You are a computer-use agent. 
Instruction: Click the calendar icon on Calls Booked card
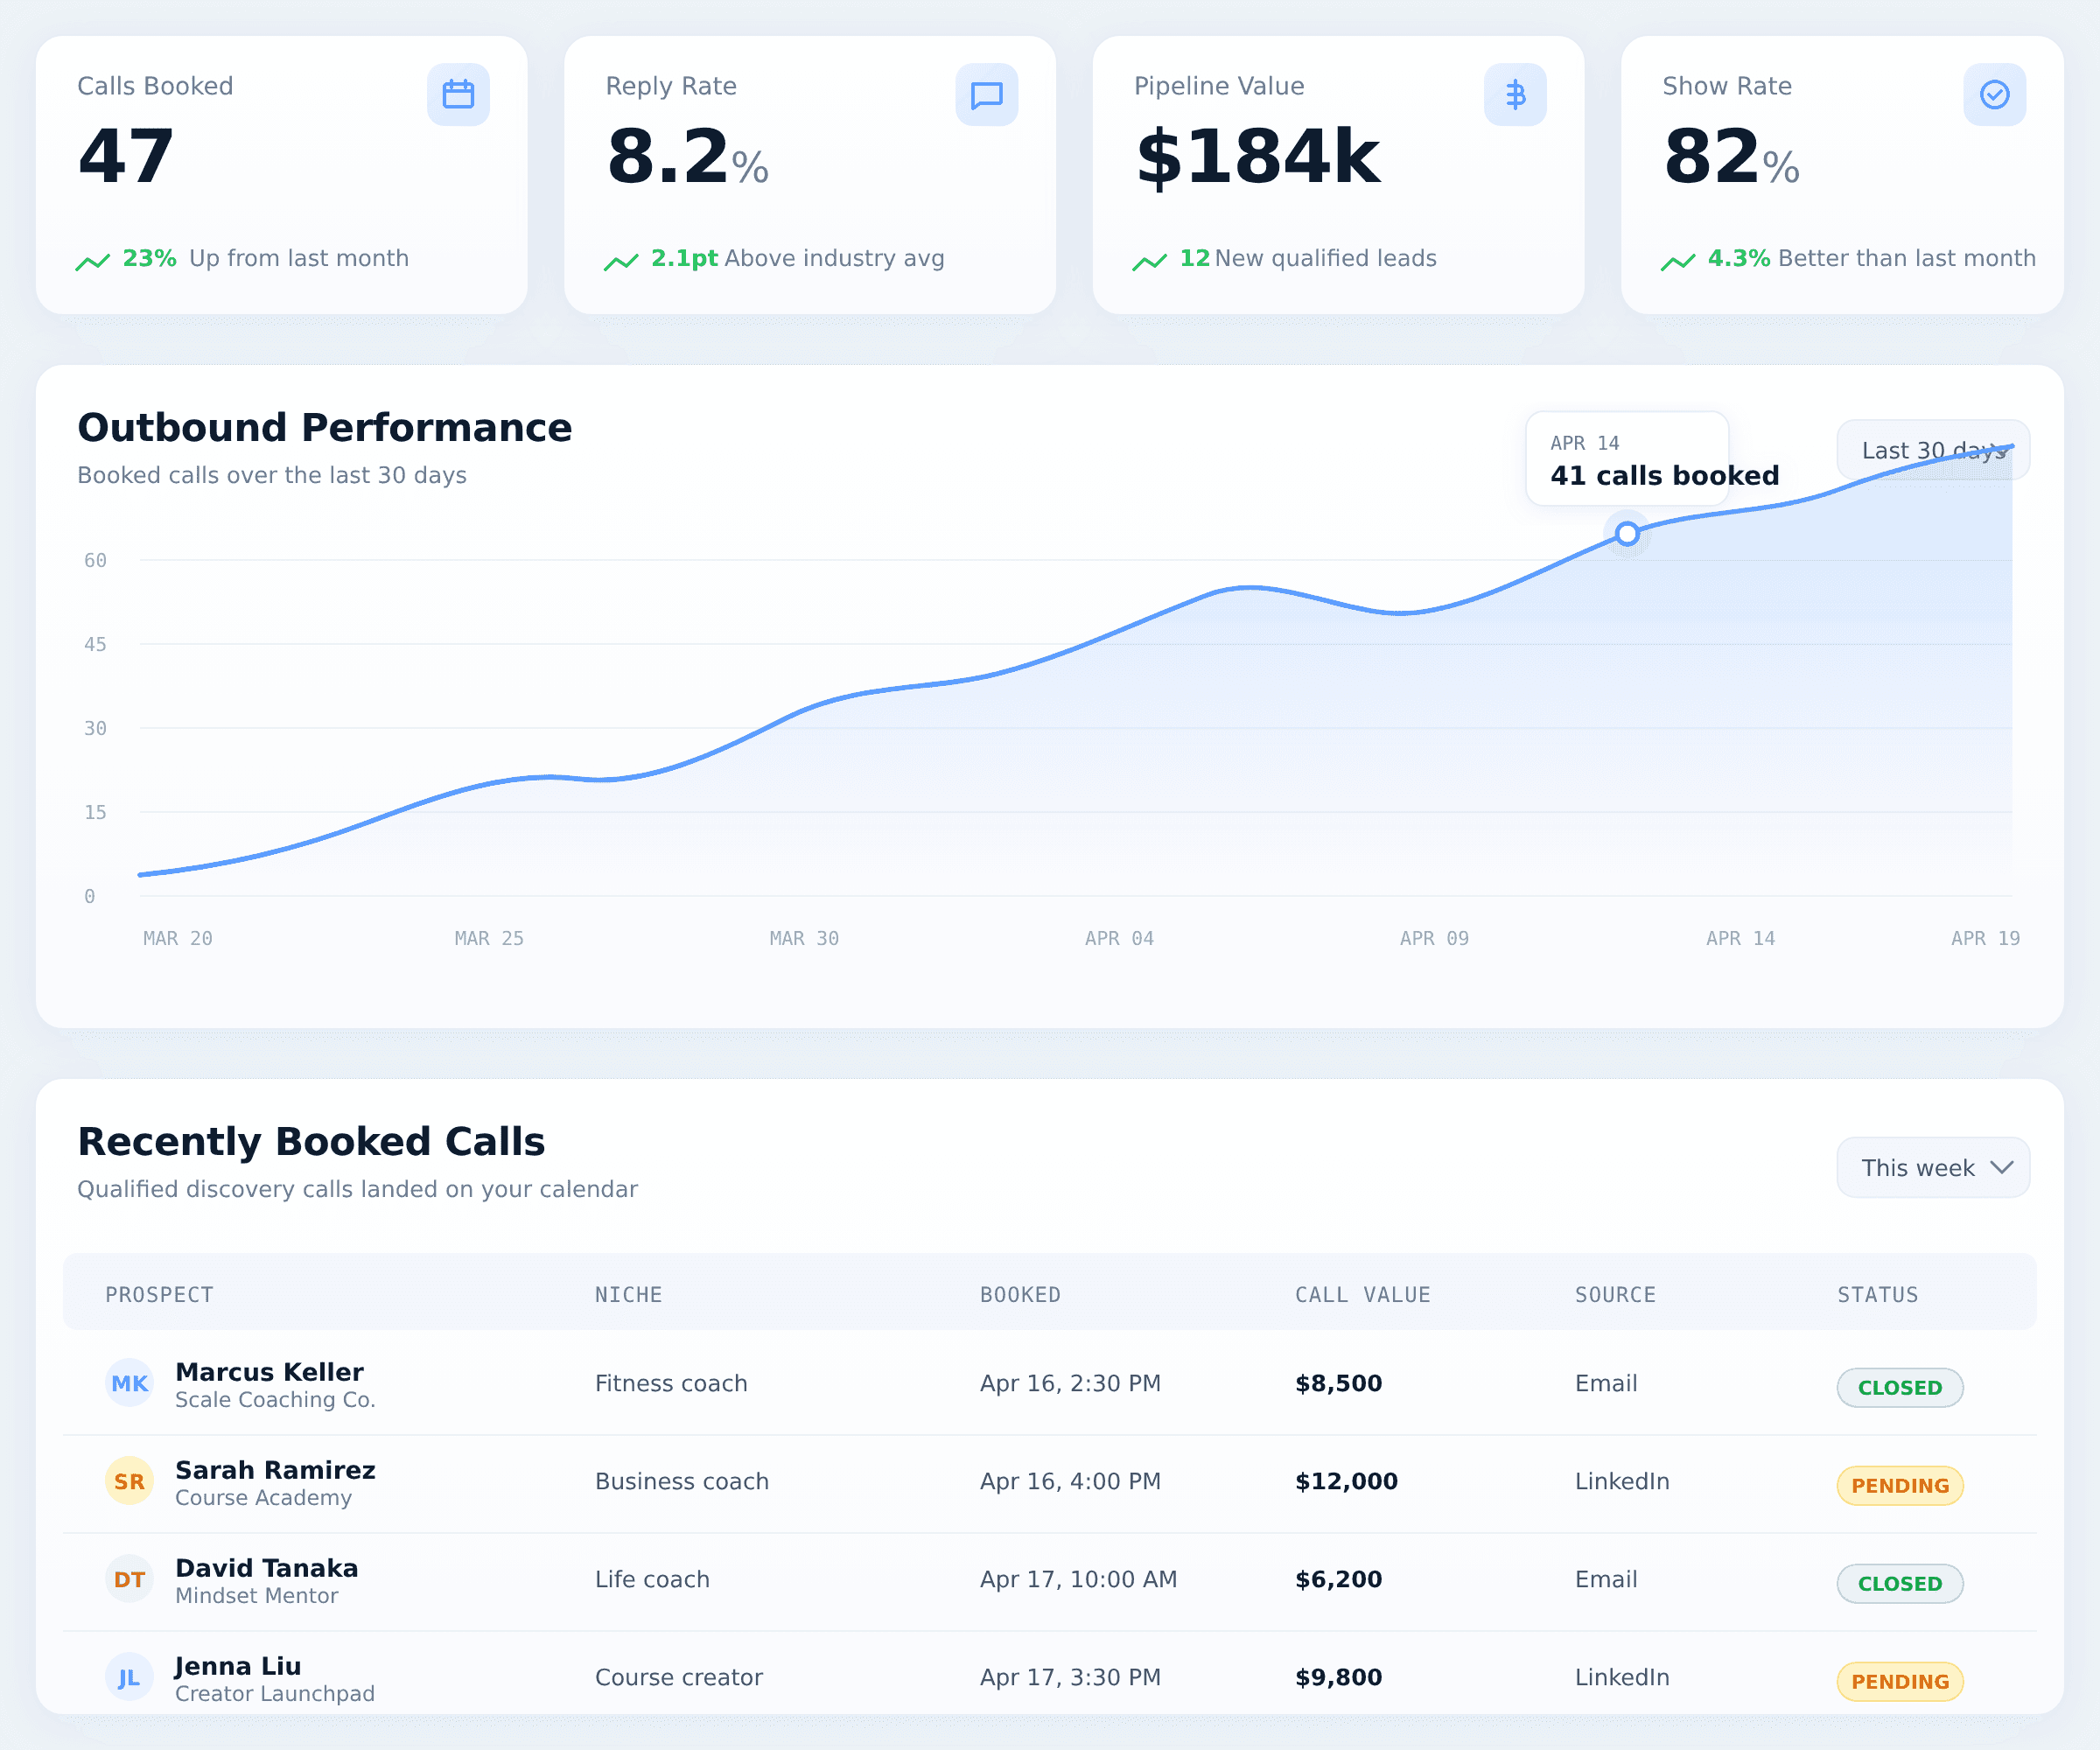(x=458, y=94)
